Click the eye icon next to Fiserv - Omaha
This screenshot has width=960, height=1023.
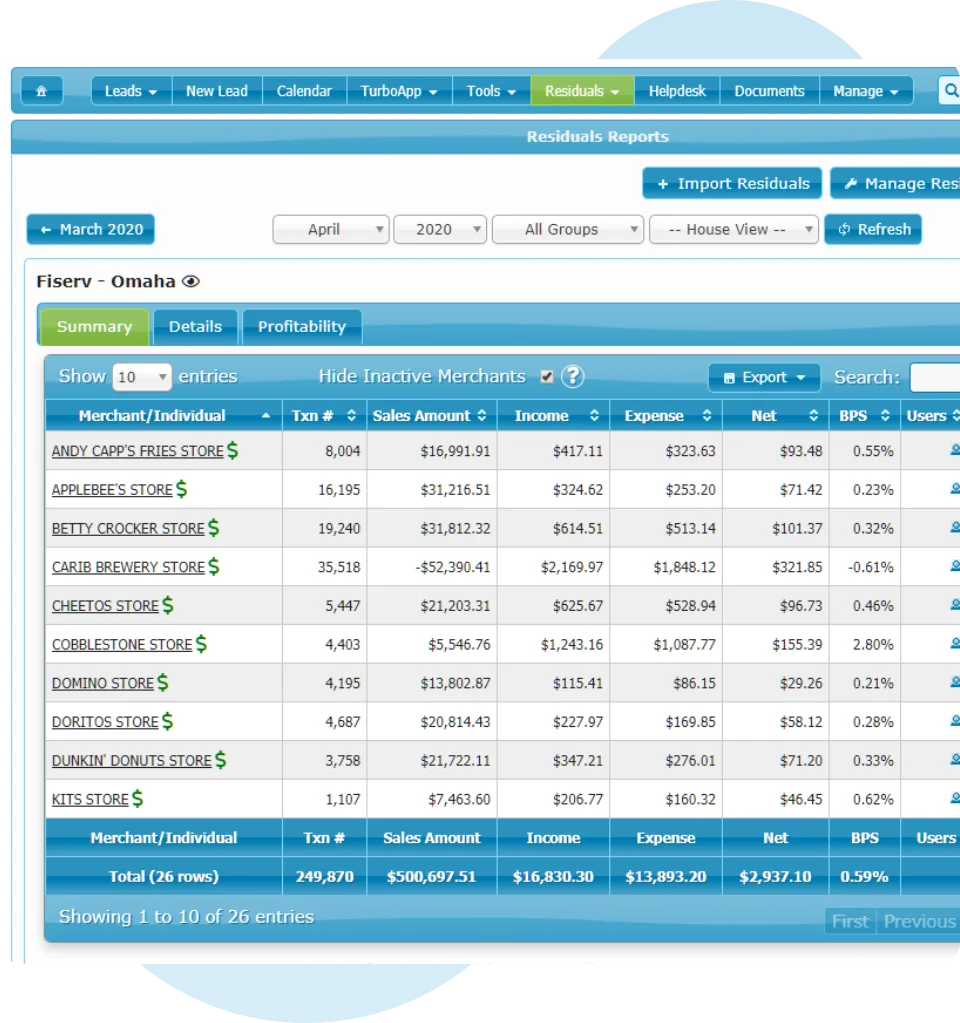pyautogui.click(x=190, y=281)
